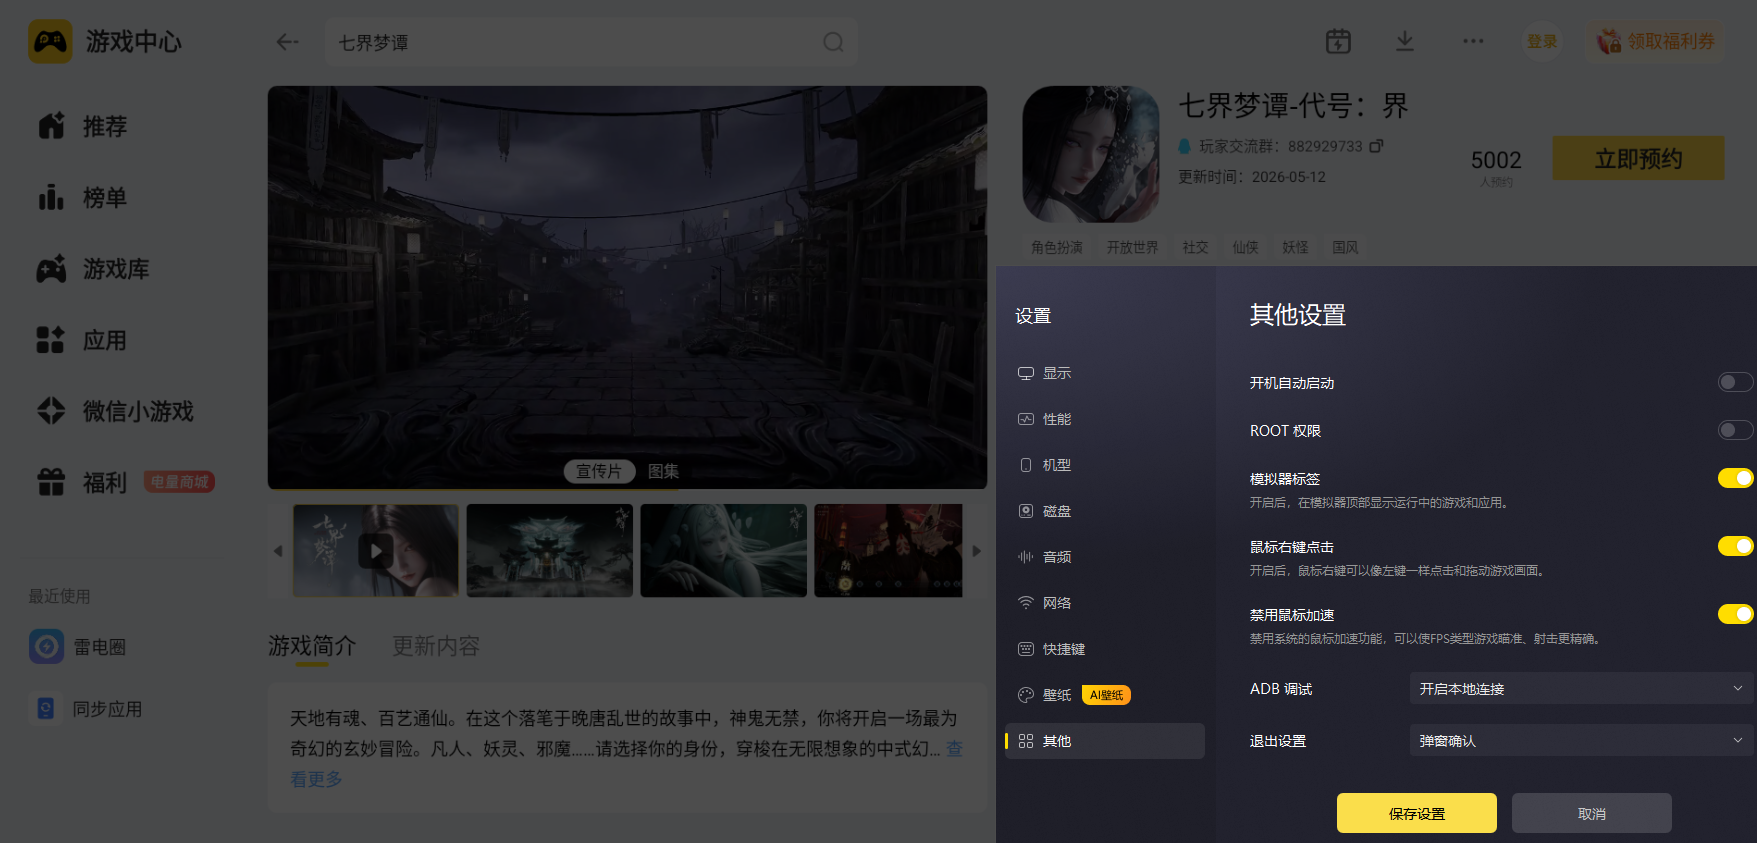Image resolution: width=1757 pixels, height=843 pixels.
Task: Click the 七界梦谭 game cover icon
Action: [1091, 154]
